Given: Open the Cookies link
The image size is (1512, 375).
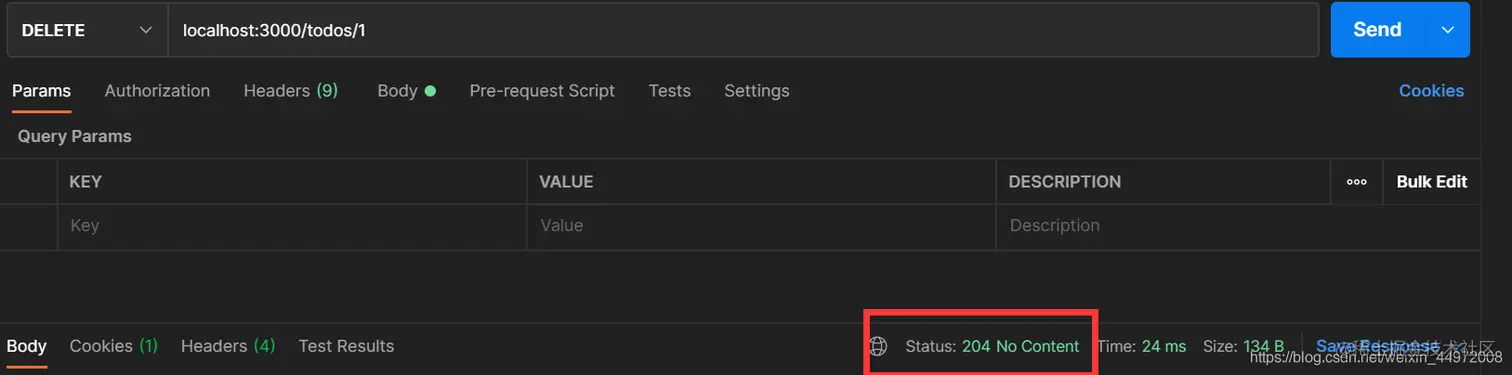Looking at the screenshot, I should 1431,91.
